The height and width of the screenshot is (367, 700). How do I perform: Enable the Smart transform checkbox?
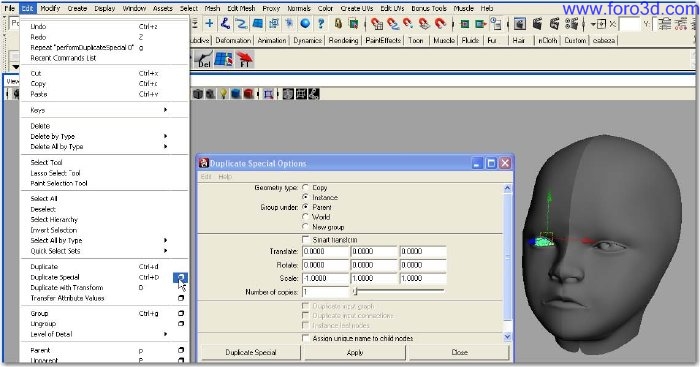click(305, 240)
